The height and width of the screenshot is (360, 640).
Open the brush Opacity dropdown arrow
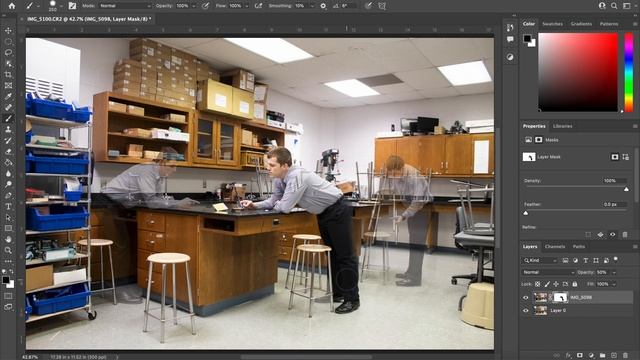(194, 6)
